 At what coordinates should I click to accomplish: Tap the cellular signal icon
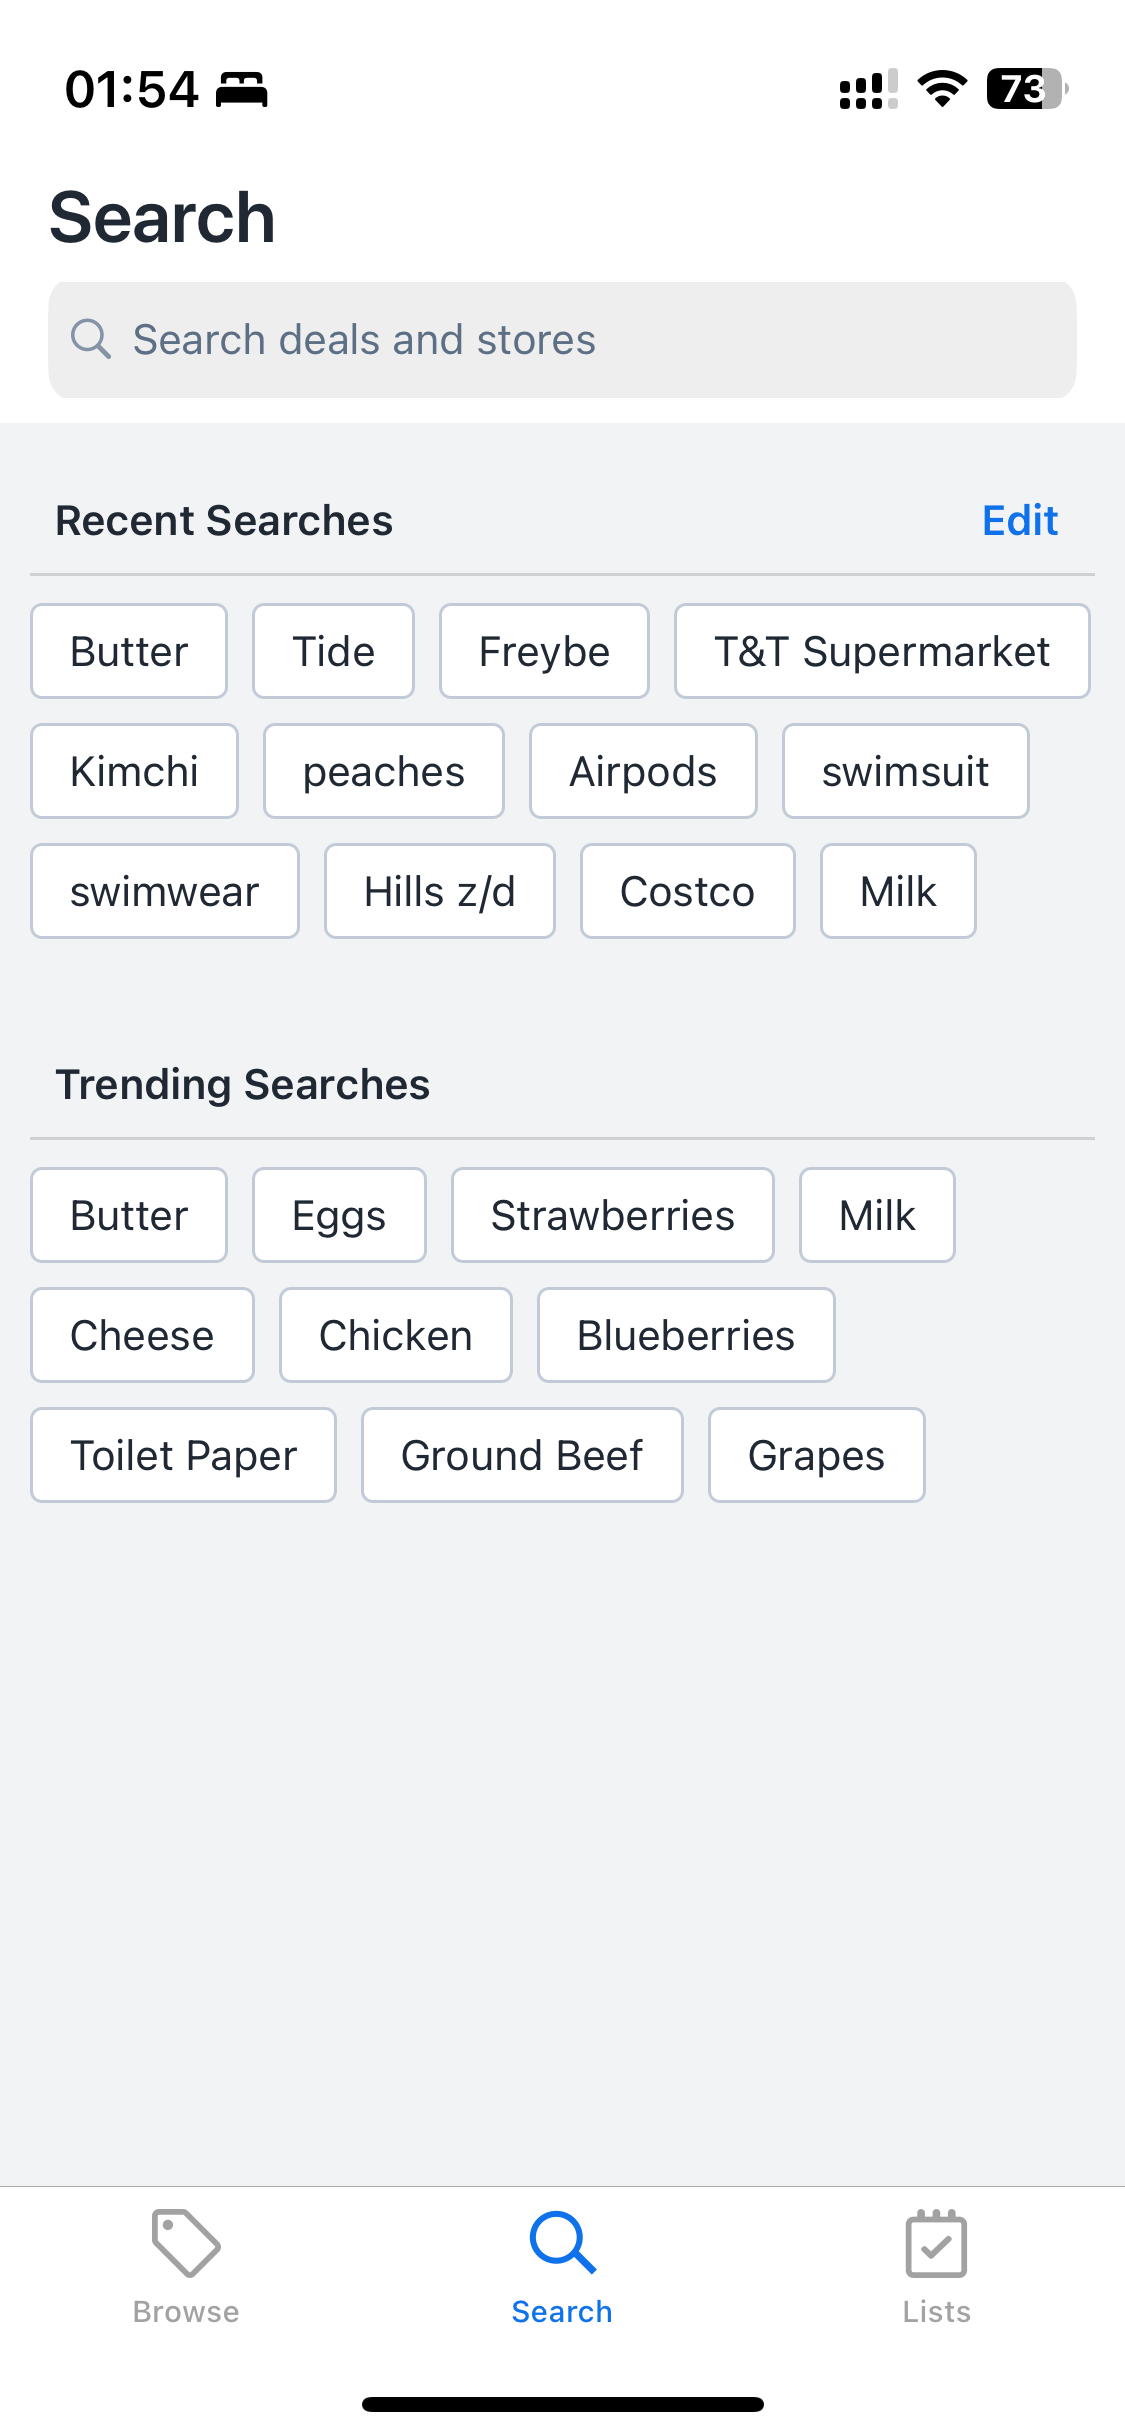868,89
